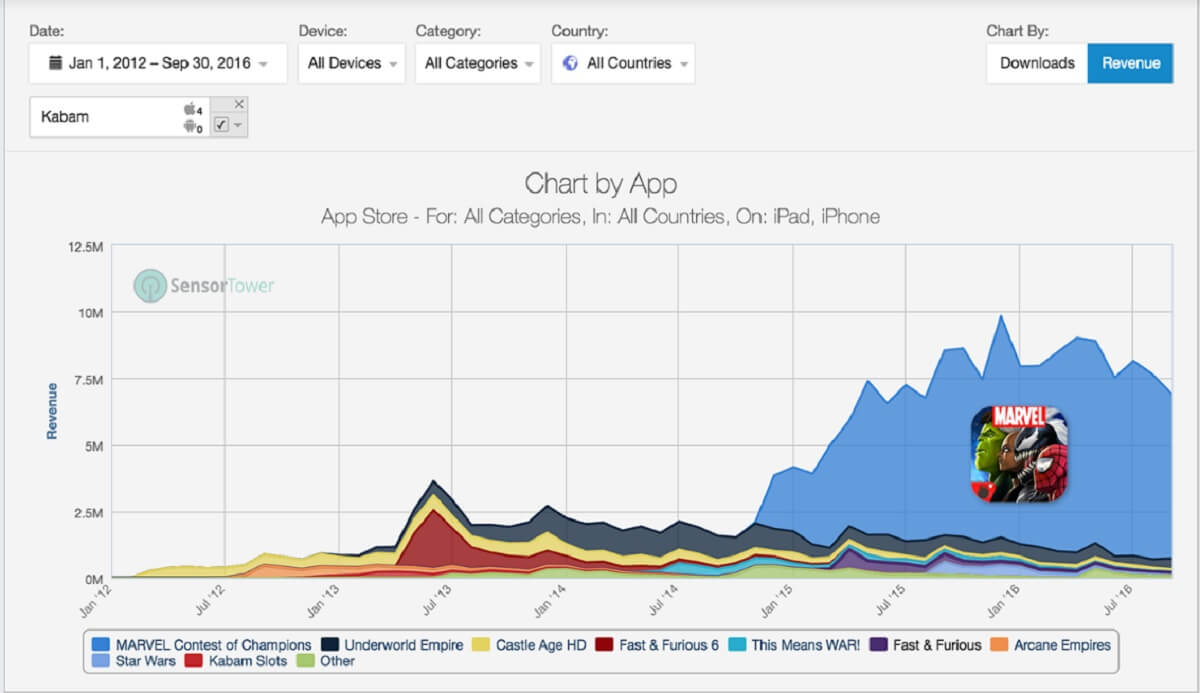Toggle Kabam Slots legend swatch

pos(194,661)
